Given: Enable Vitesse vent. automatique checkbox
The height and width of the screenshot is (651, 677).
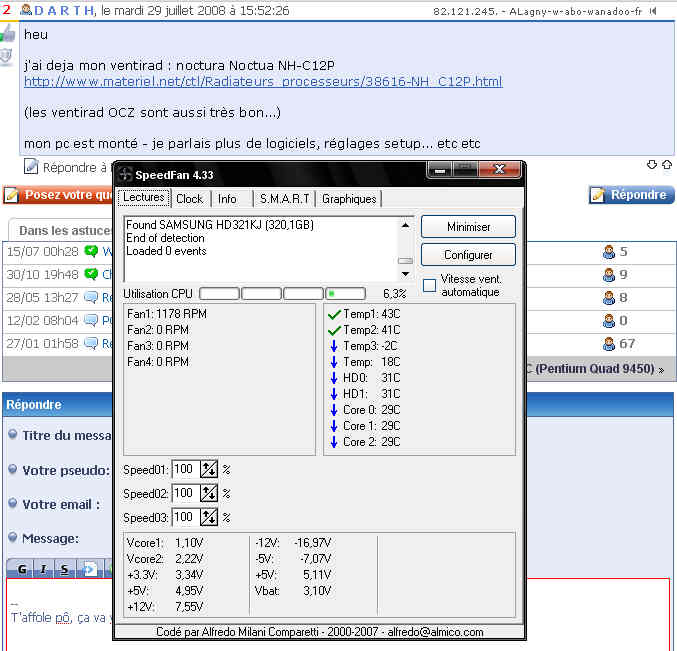Looking at the screenshot, I should (429, 285).
